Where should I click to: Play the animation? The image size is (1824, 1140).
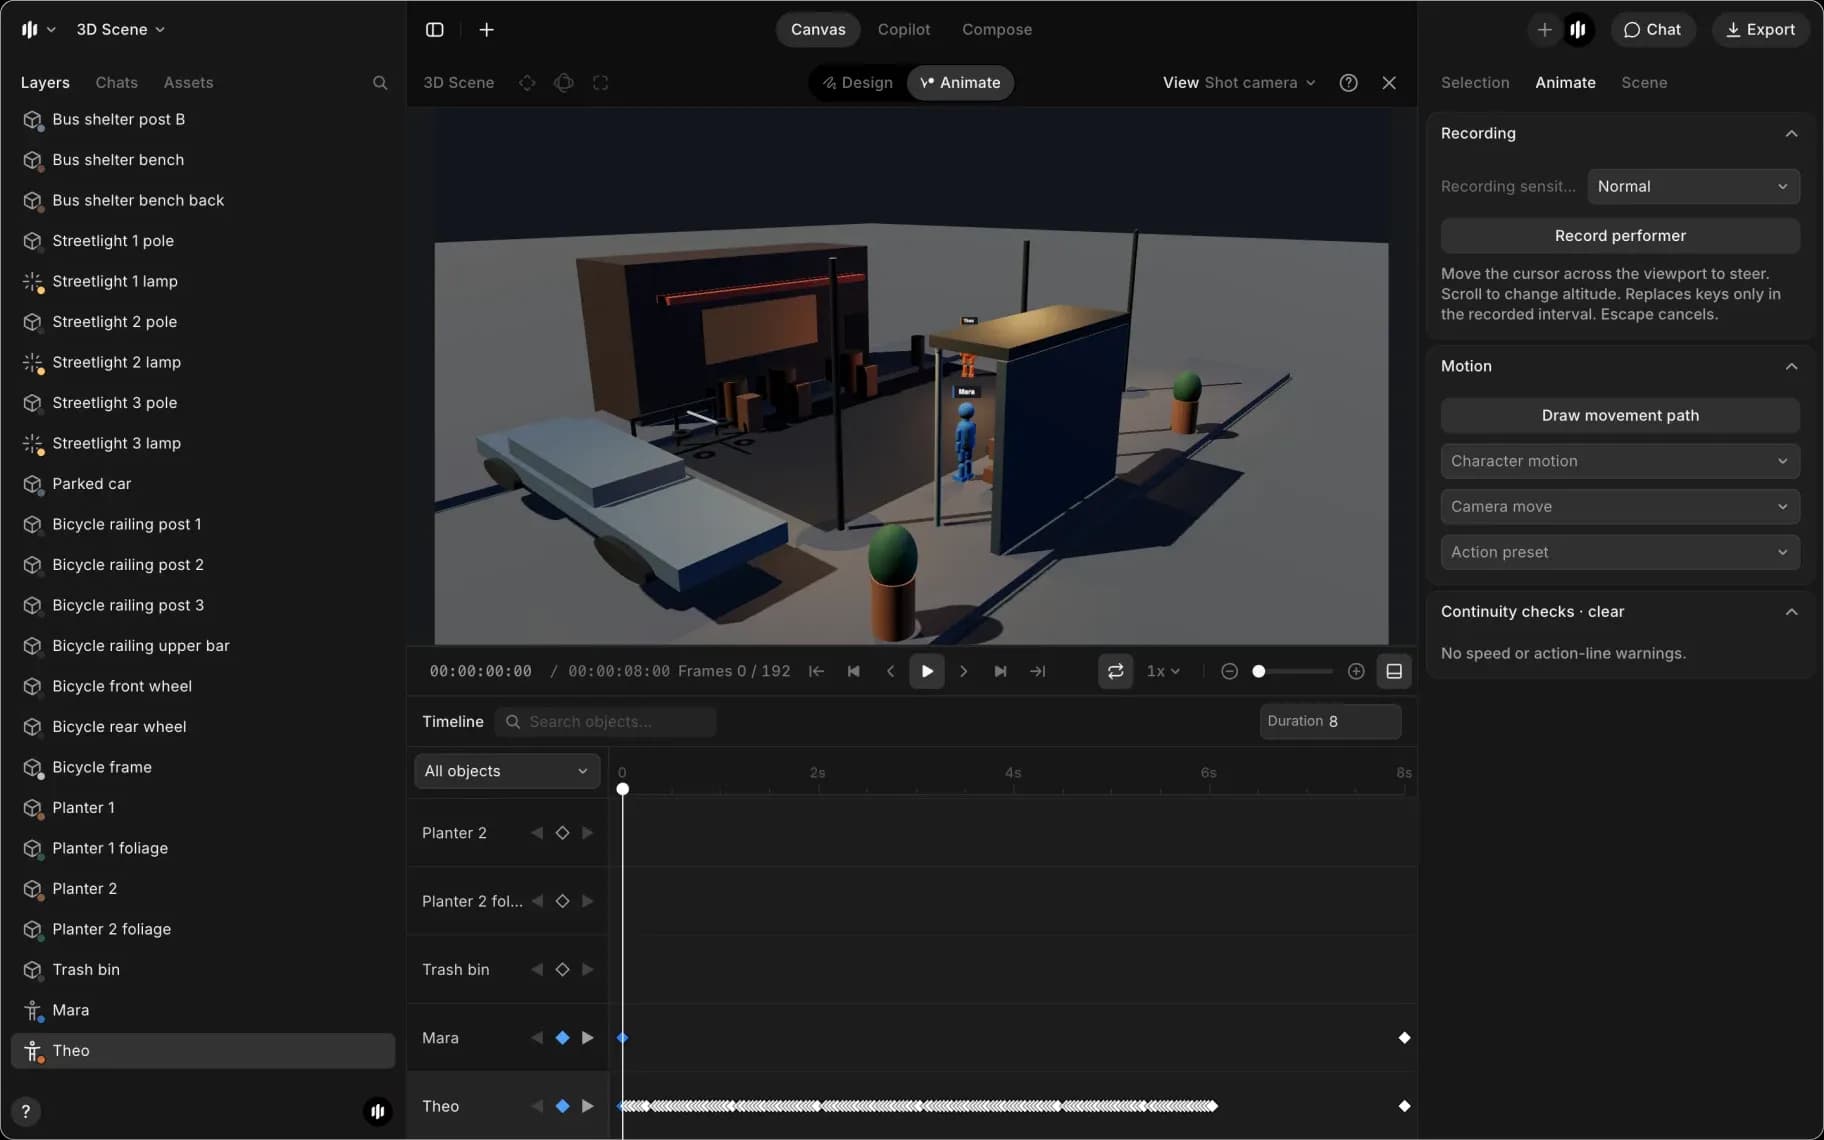[927, 671]
